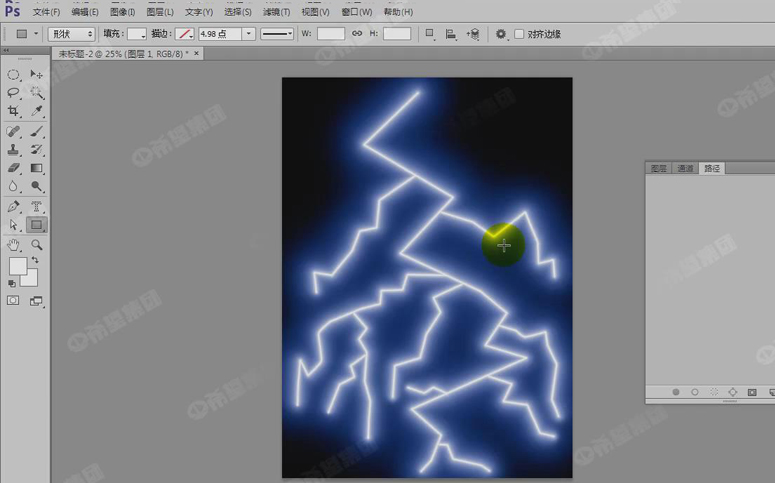Image resolution: width=775 pixels, height=483 pixels.
Task: Open the 滤镜(T) menu
Action: pos(276,12)
